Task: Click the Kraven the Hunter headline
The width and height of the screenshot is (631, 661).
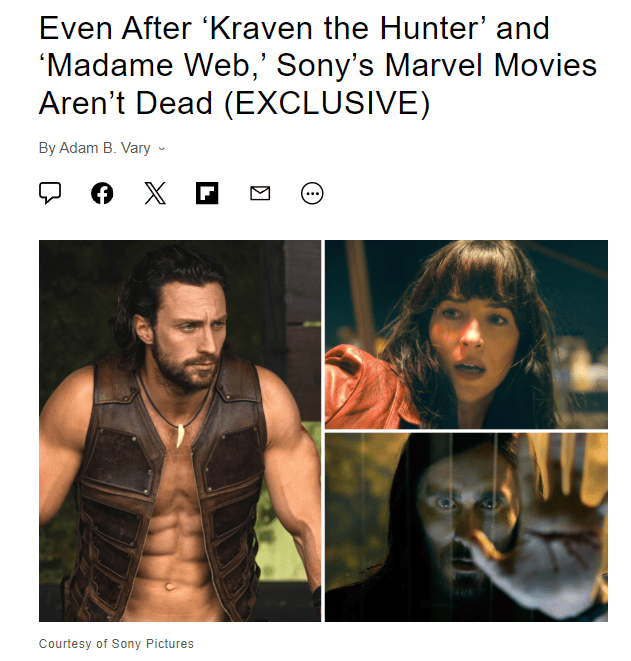Action: click(317, 65)
